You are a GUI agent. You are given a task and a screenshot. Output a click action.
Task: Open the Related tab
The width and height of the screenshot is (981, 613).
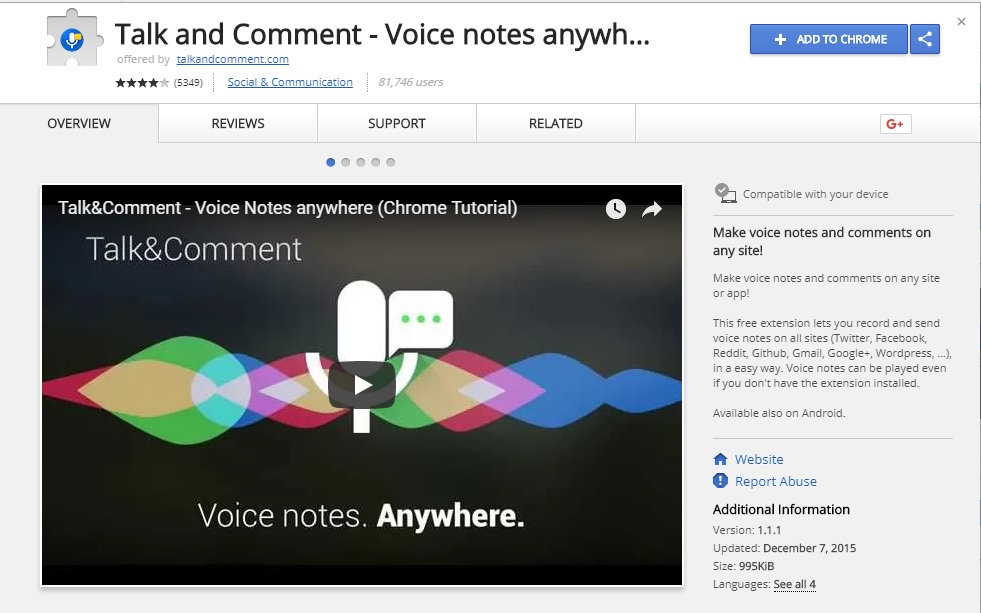[556, 123]
